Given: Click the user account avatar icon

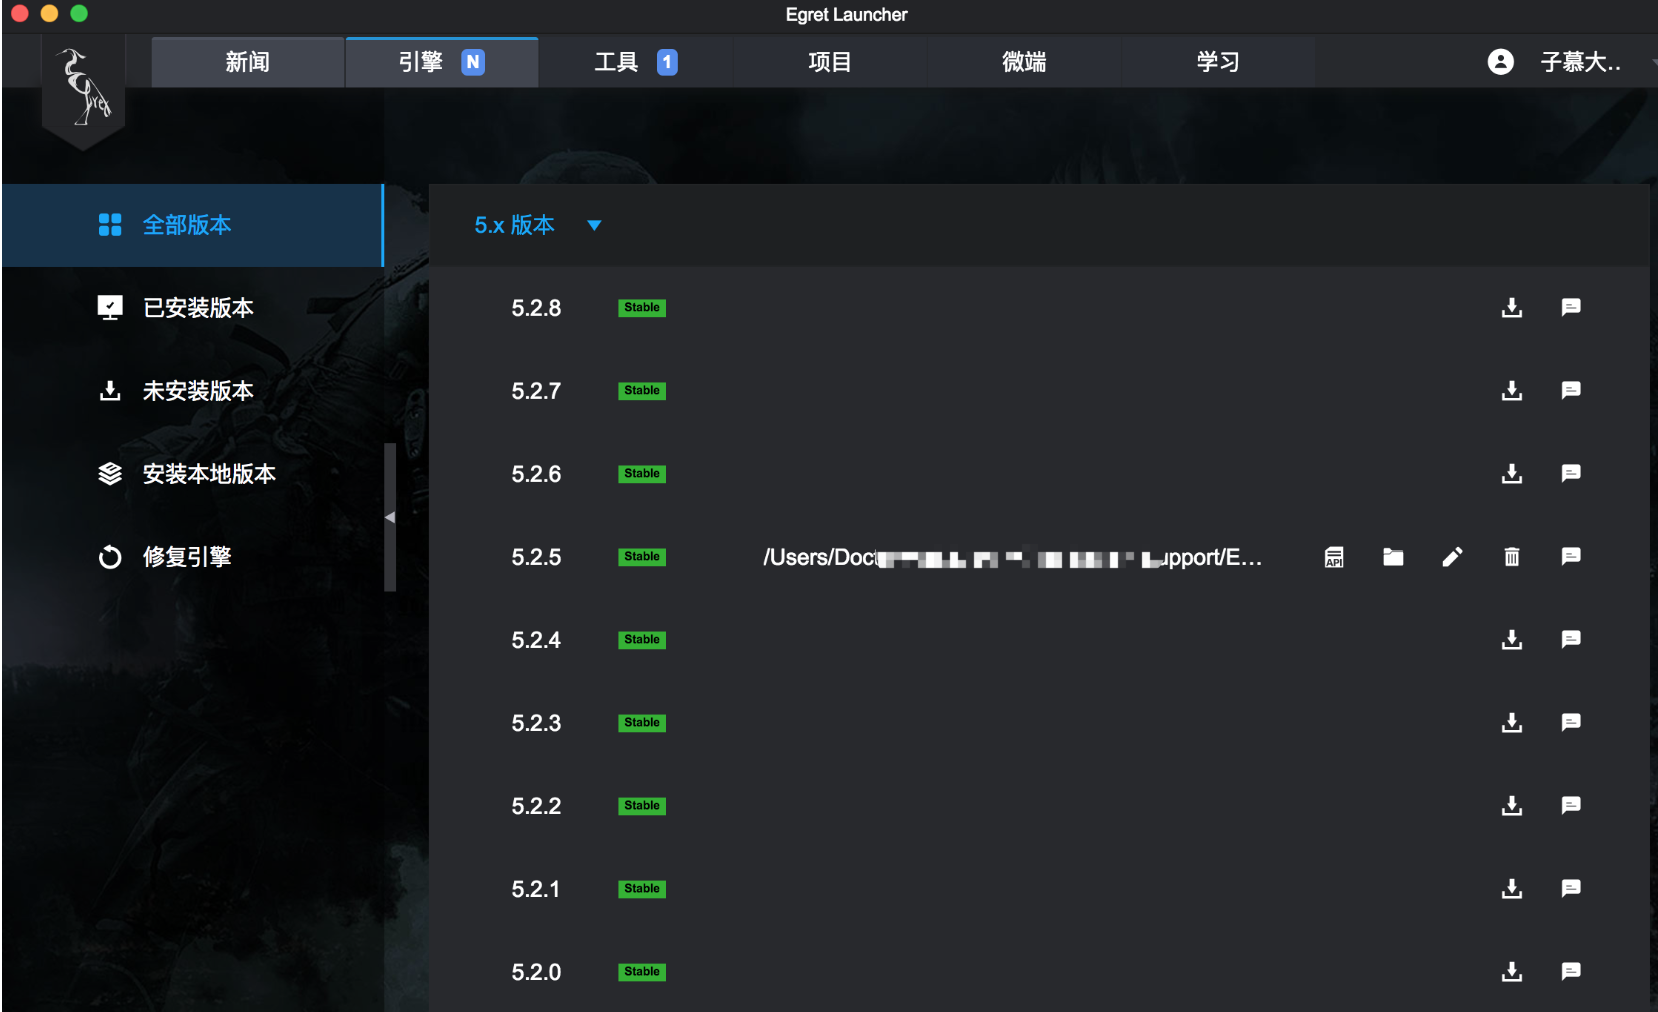Looking at the screenshot, I should point(1500,62).
